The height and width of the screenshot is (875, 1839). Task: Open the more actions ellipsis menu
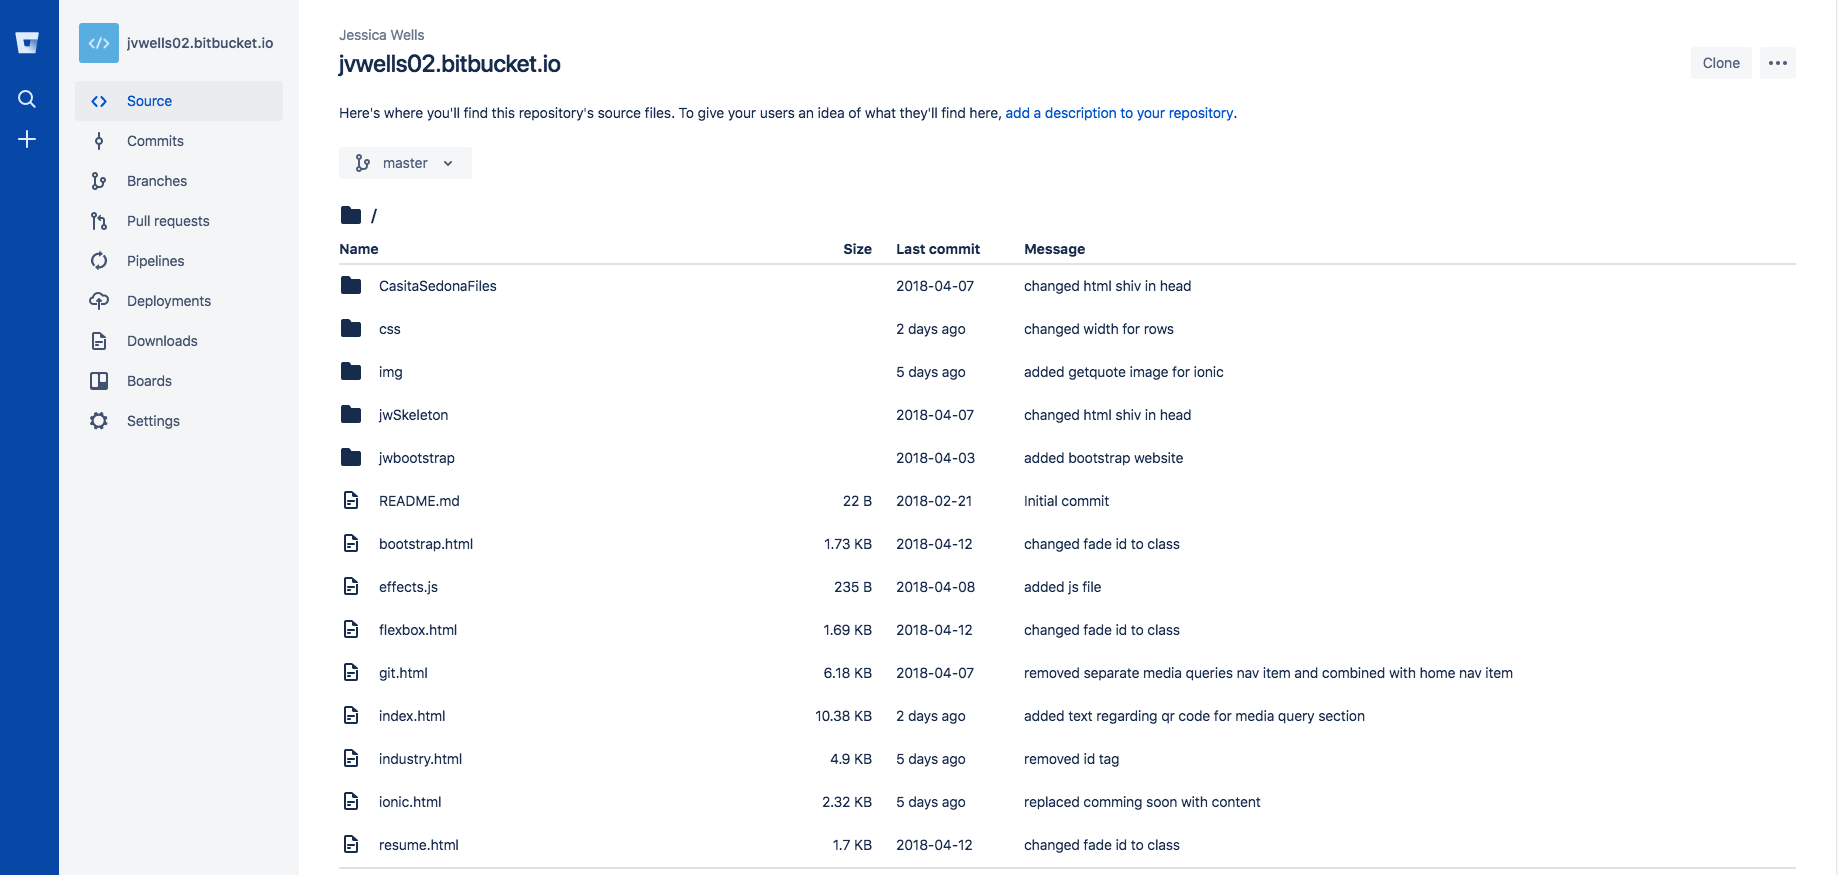pos(1778,63)
